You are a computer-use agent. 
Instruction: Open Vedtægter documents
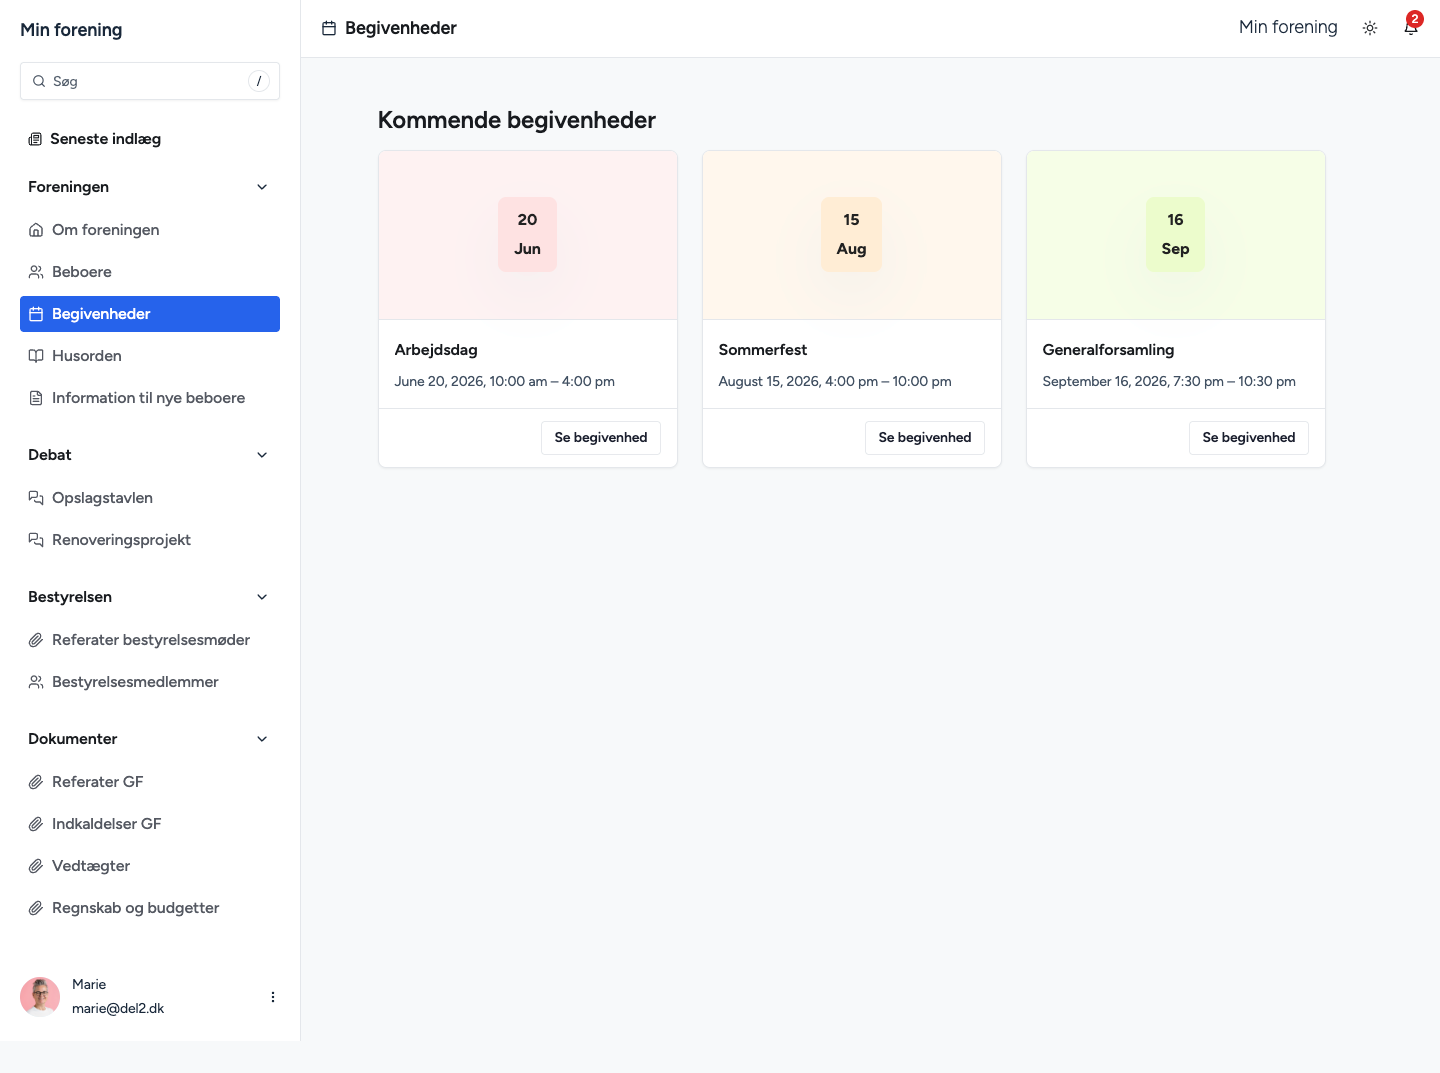point(150,866)
